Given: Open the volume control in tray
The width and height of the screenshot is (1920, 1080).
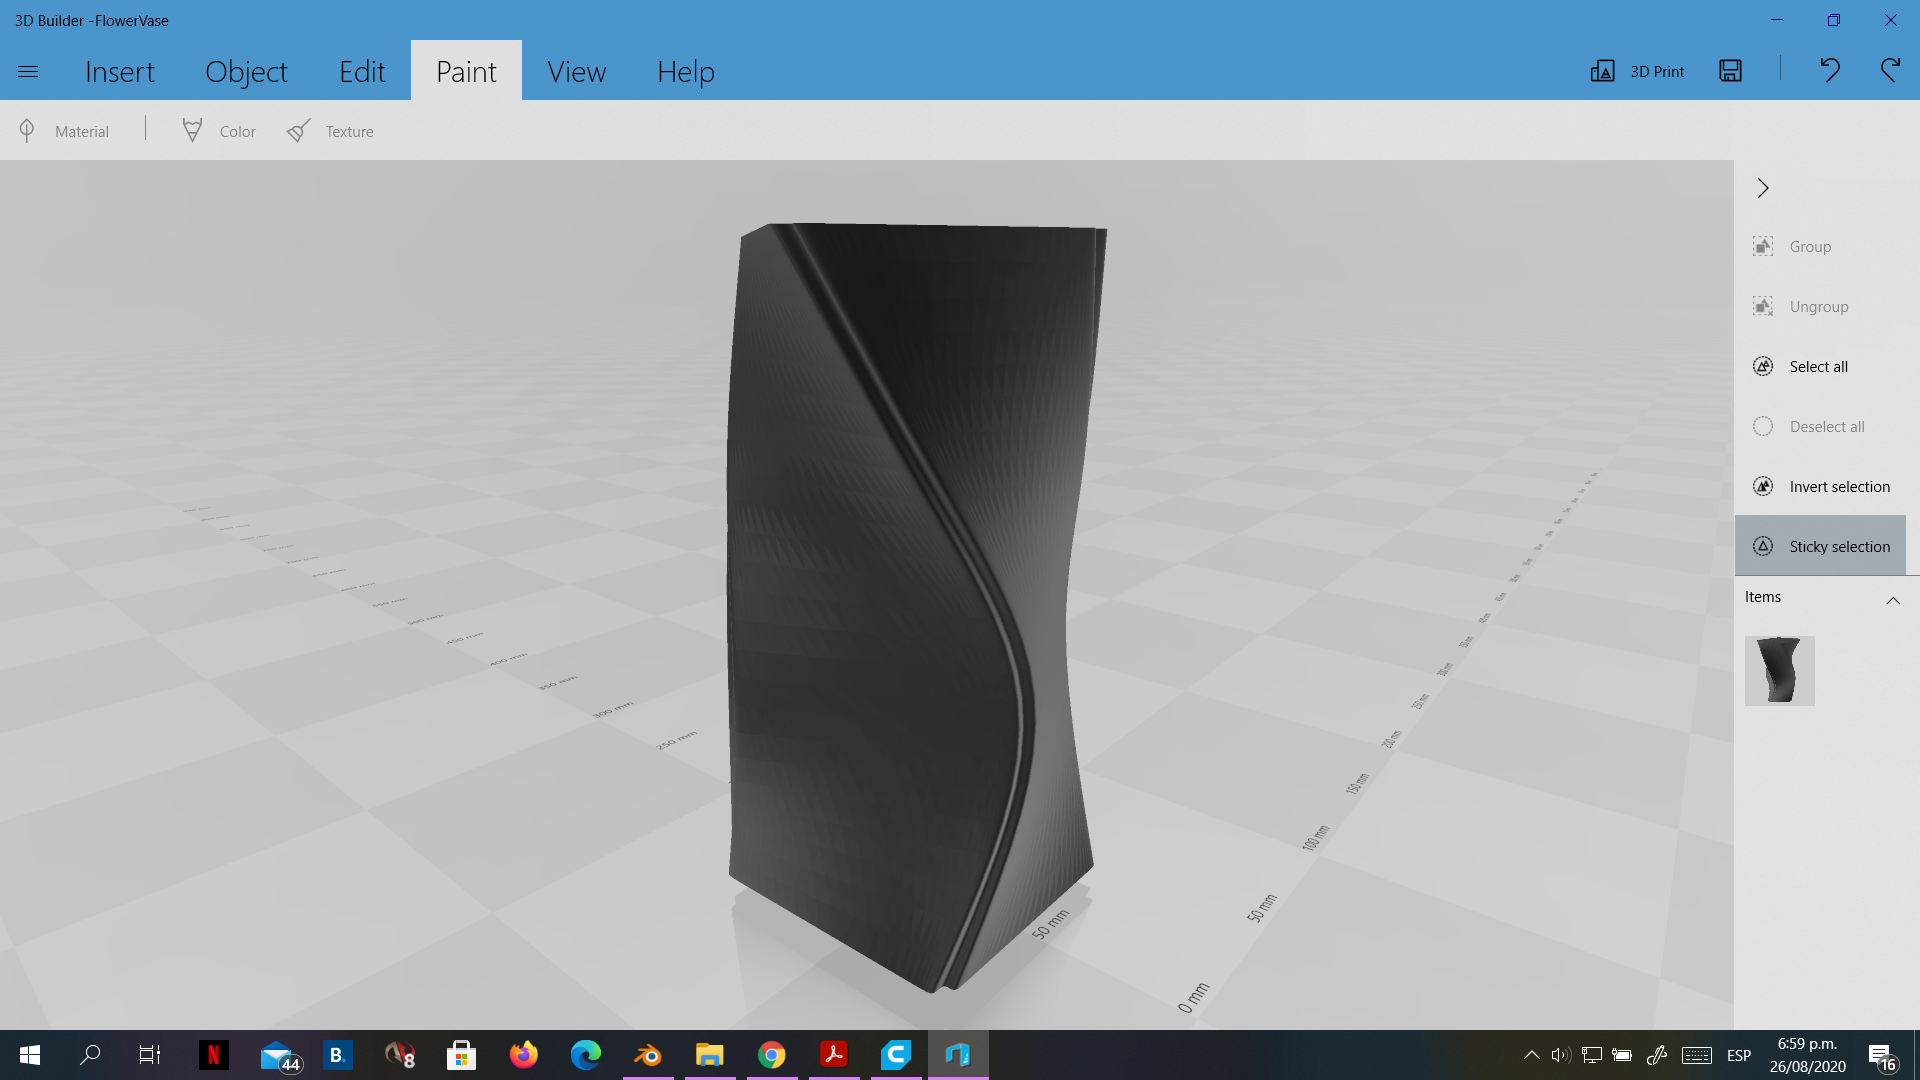Looking at the screenshot, I should click(x=1560, y=1055).
